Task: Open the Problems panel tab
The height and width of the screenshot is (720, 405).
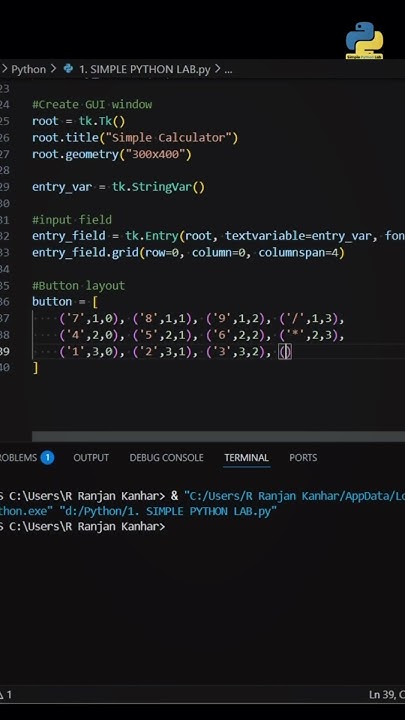Action: pos(18,458)
